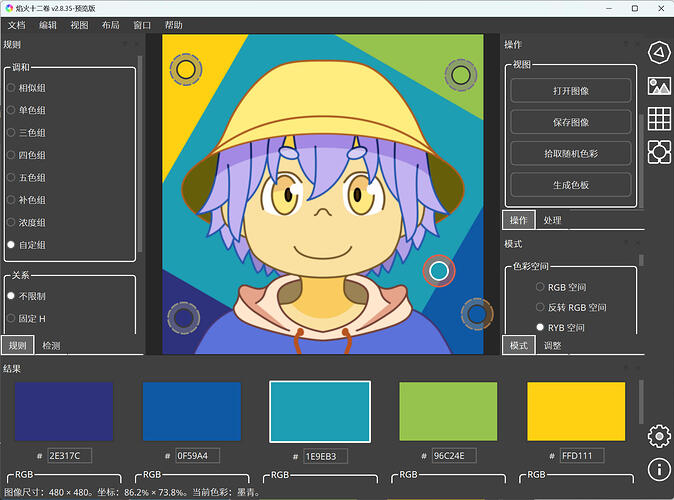Switch to the 检测 tab

50,345
